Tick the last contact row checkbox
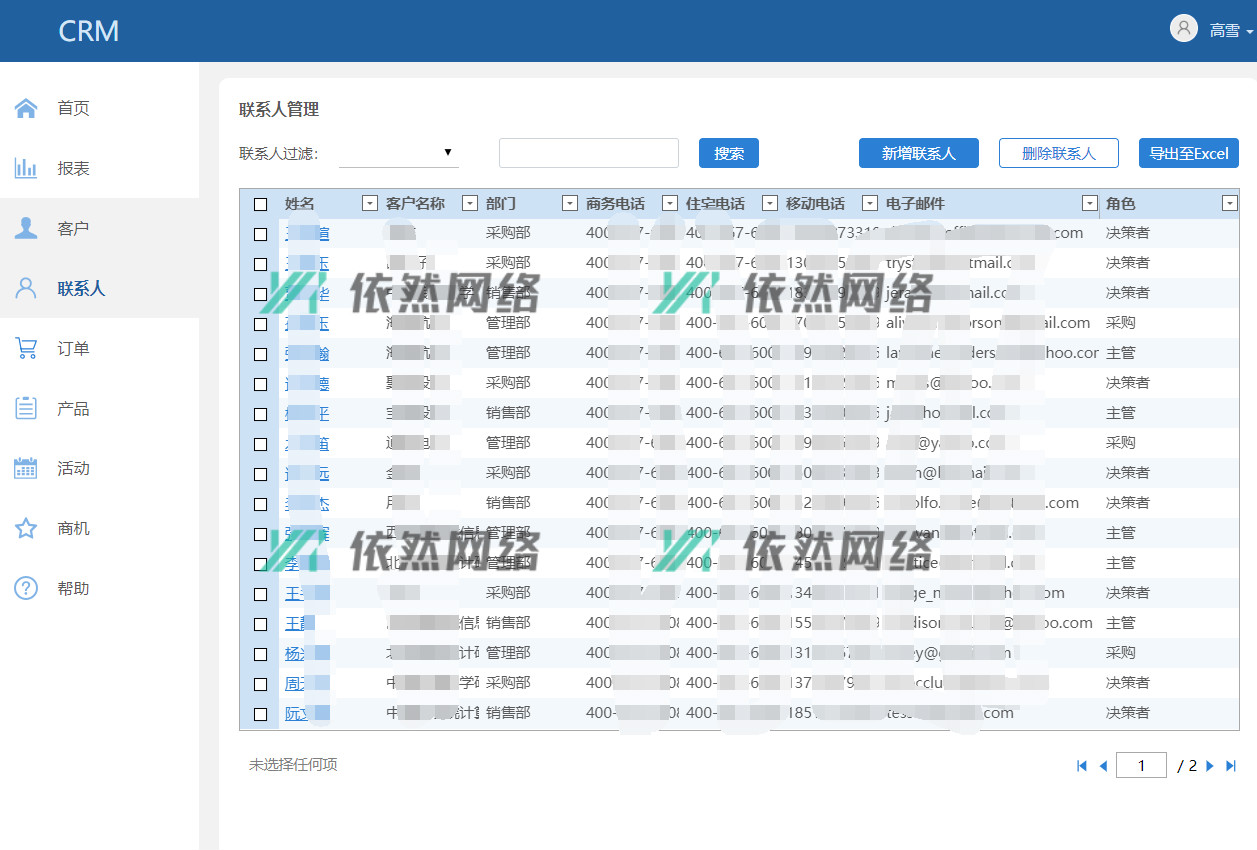1257x850 pixels. 261,714
